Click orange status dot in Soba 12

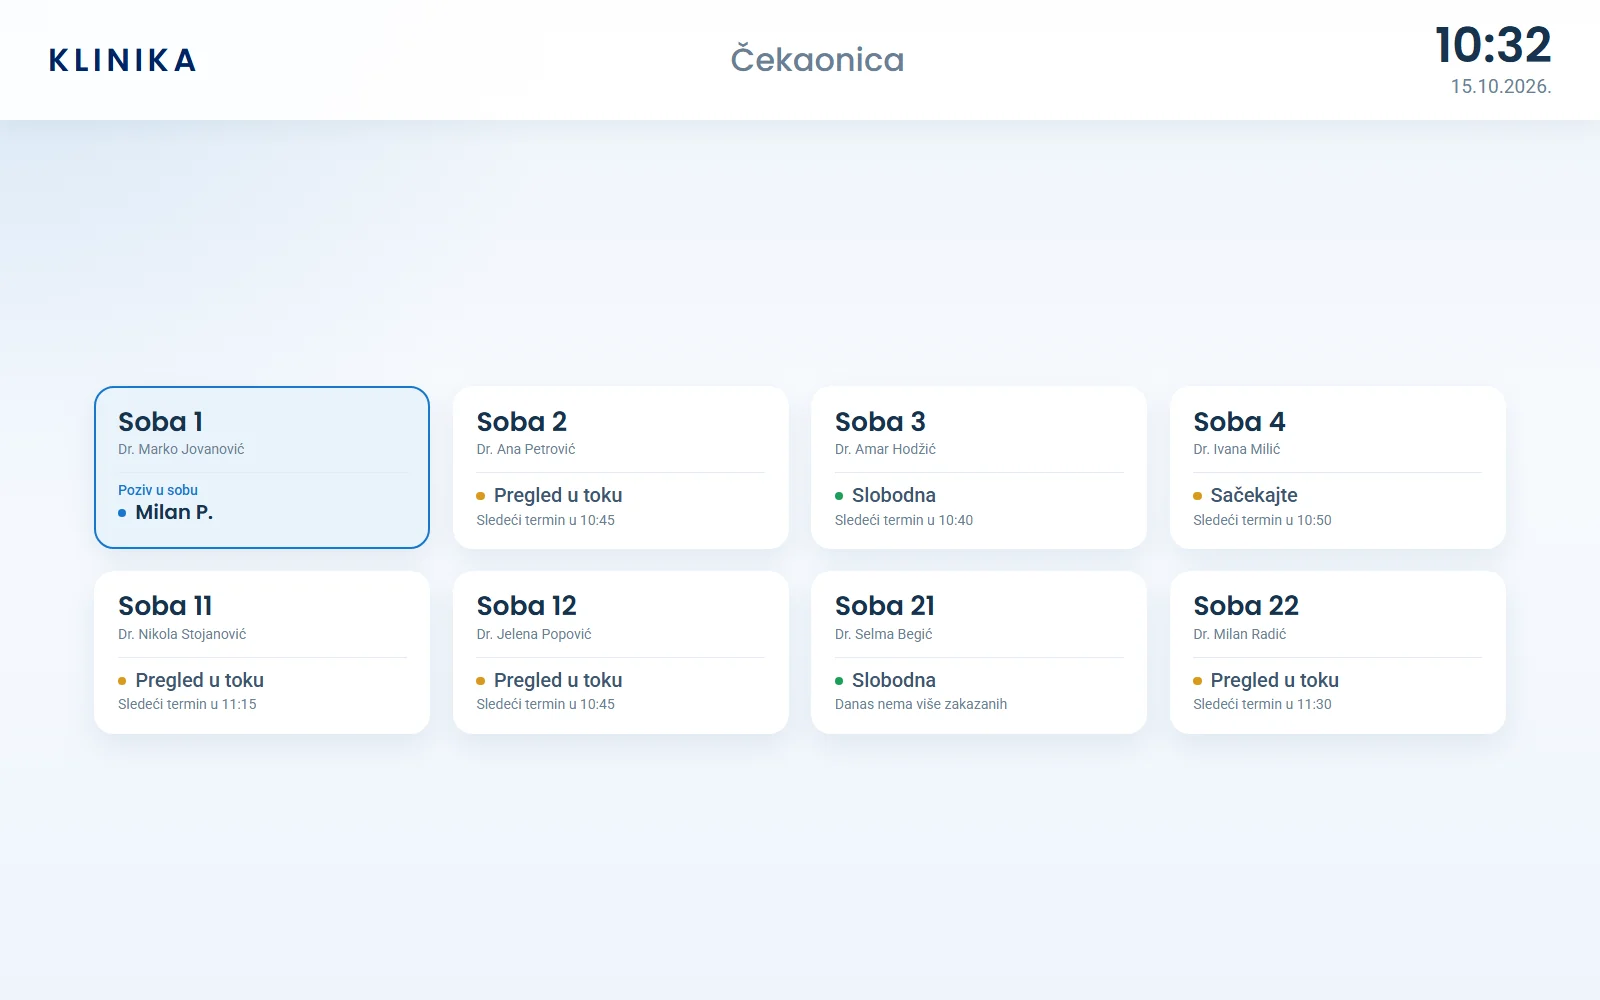pyautogui.click(x=481, y=681)
